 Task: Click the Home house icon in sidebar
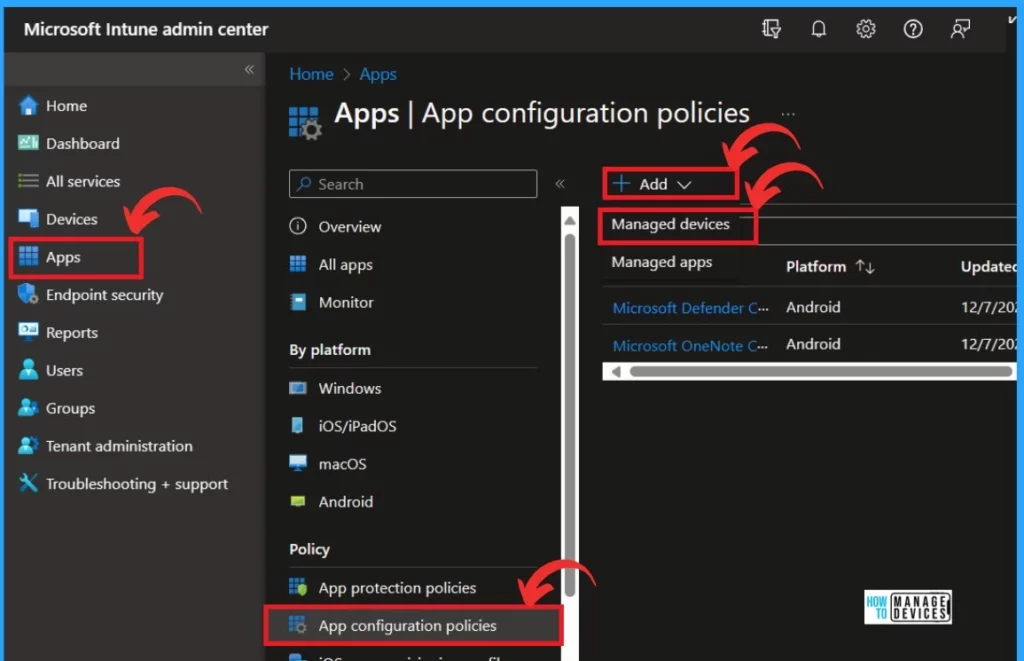(28, 105)
